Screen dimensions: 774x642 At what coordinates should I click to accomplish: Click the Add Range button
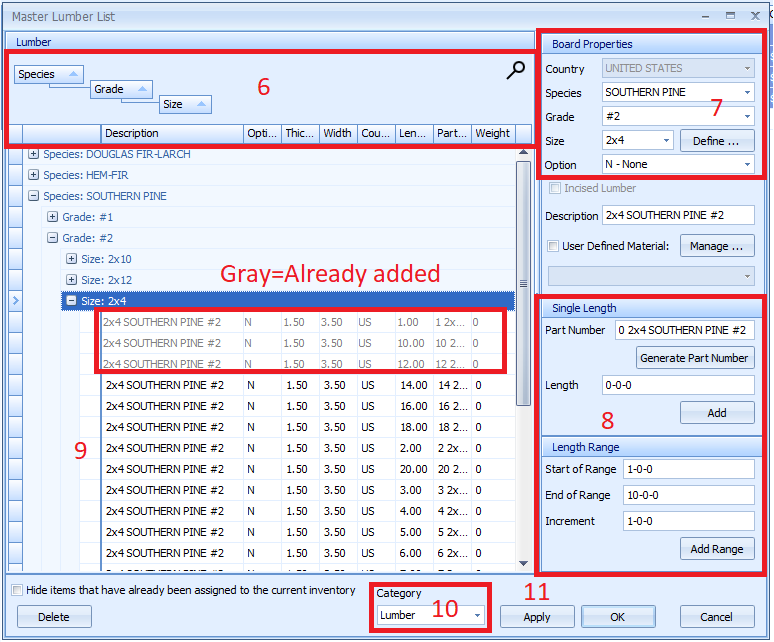(x=717, y=549)
